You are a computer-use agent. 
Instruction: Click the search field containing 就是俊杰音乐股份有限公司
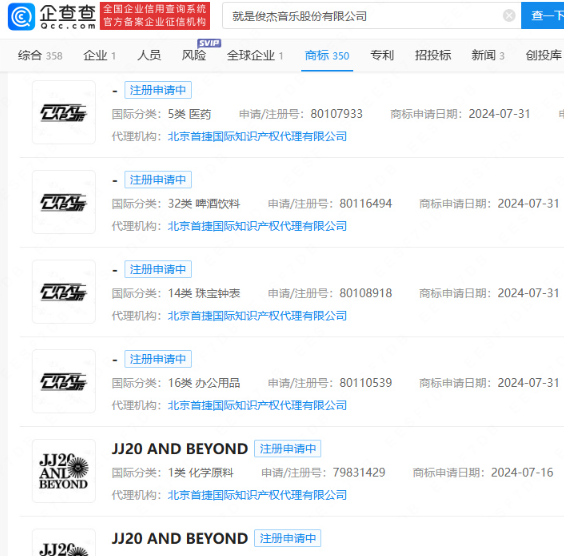click(x=372, y=16)
